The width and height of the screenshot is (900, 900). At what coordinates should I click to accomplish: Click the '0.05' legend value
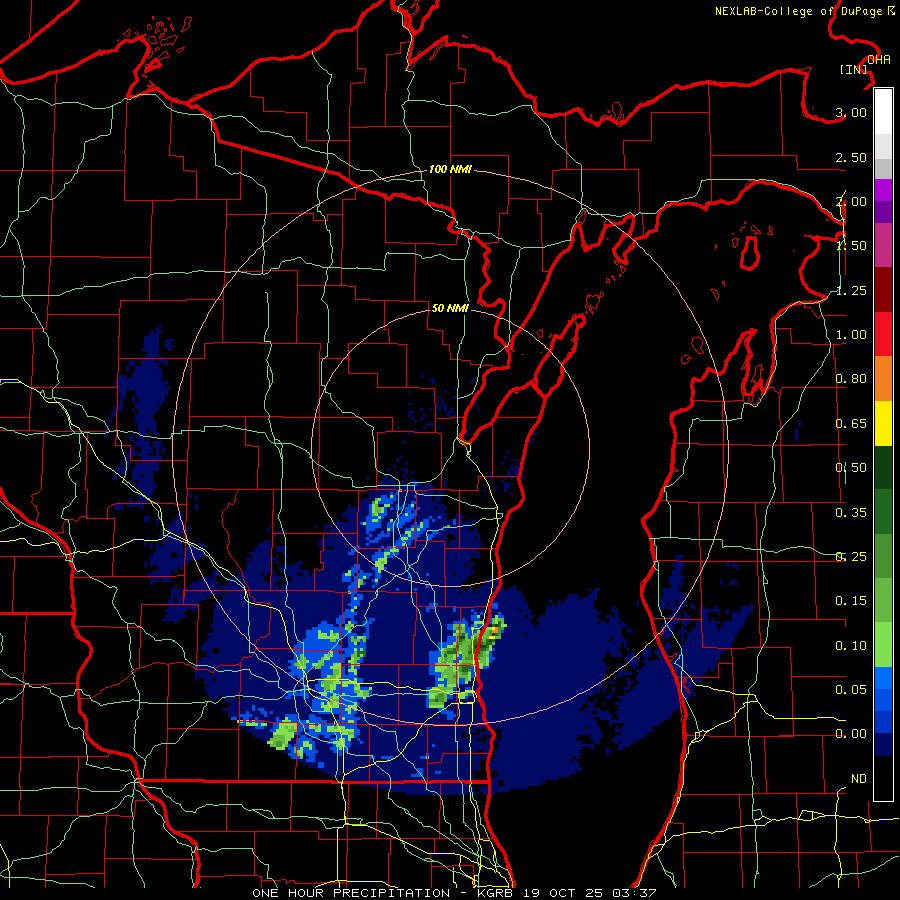tap(851, 690)
